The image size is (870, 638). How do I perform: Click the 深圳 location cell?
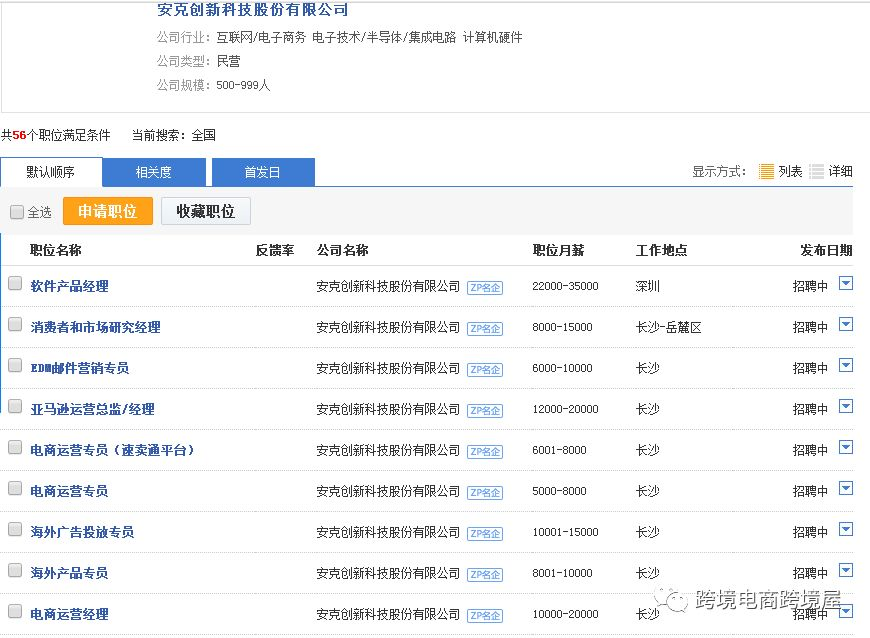coord(648,286)
